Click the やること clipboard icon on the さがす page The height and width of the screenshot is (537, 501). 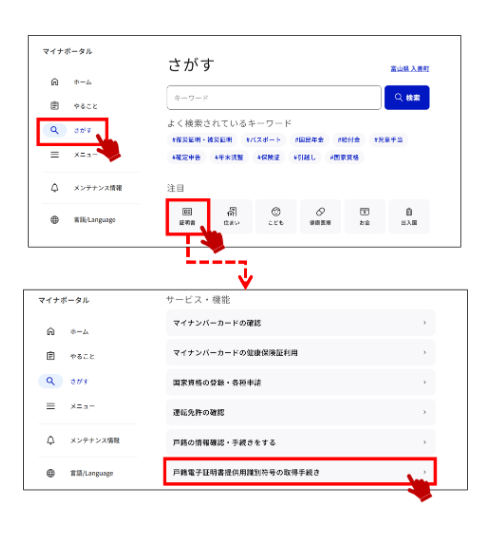(54, 105)
